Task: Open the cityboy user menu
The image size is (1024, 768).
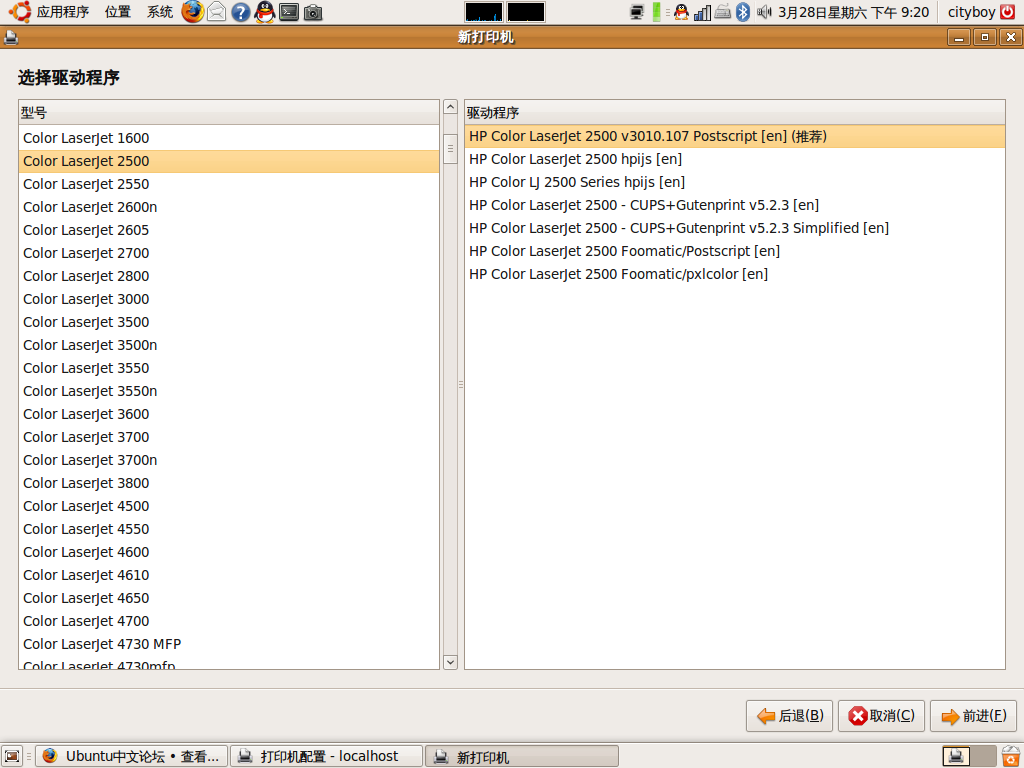Action: tap(971, 12)
